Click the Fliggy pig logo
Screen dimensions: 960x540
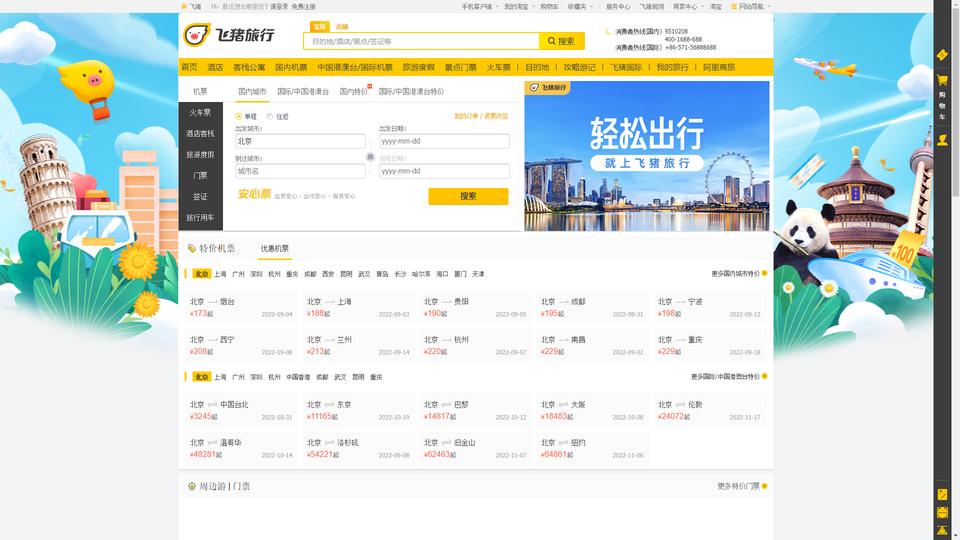(x=197, y=35)
